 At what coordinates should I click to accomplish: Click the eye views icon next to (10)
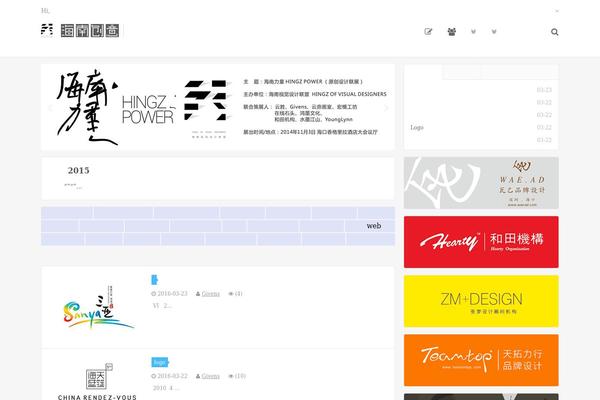click(x=231, y=376)
